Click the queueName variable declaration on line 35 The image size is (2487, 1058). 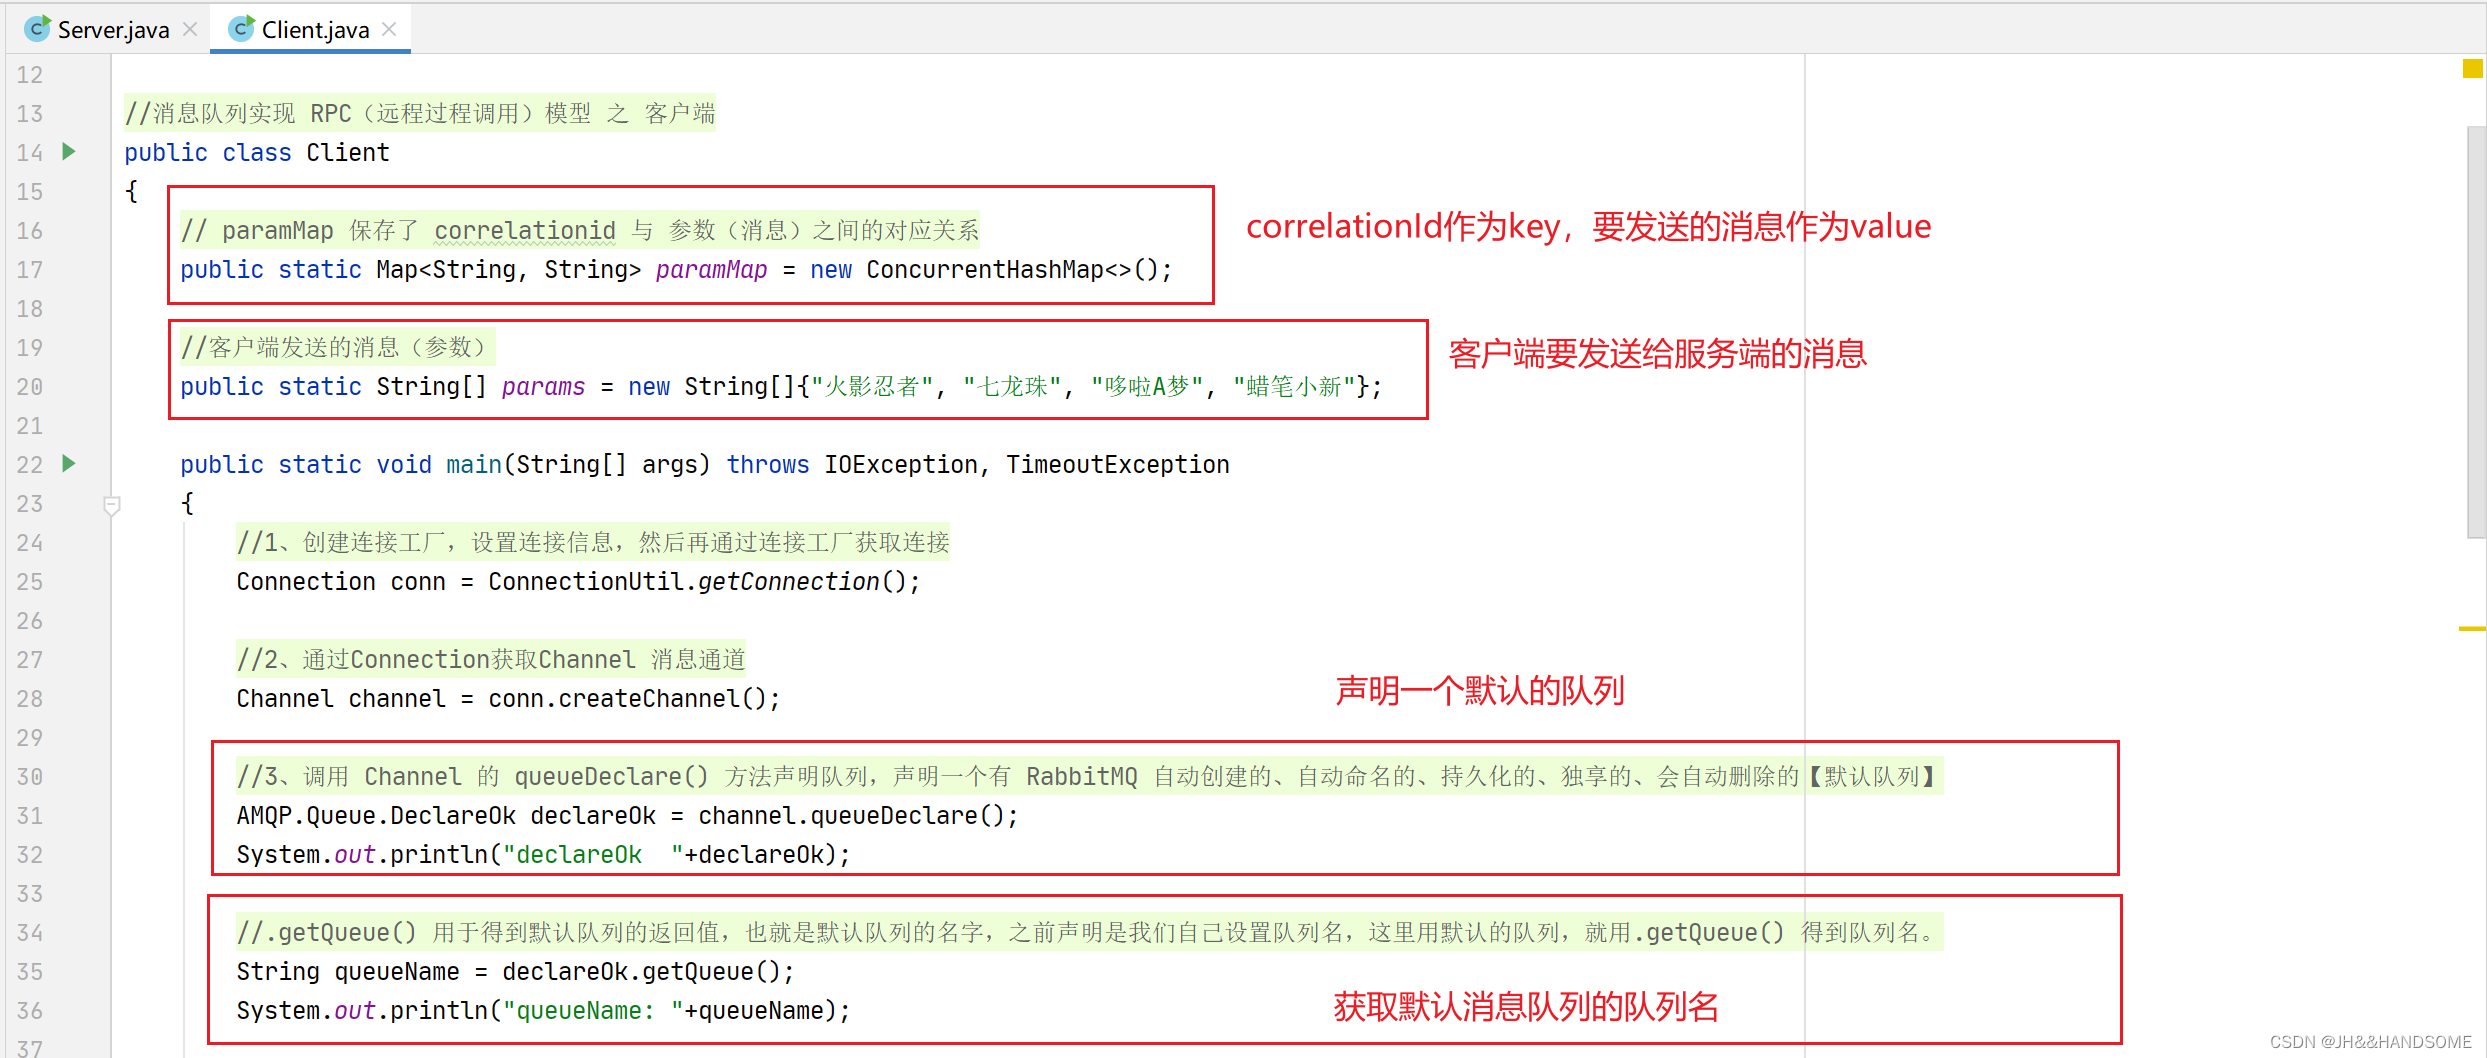(x=397, y=972)
